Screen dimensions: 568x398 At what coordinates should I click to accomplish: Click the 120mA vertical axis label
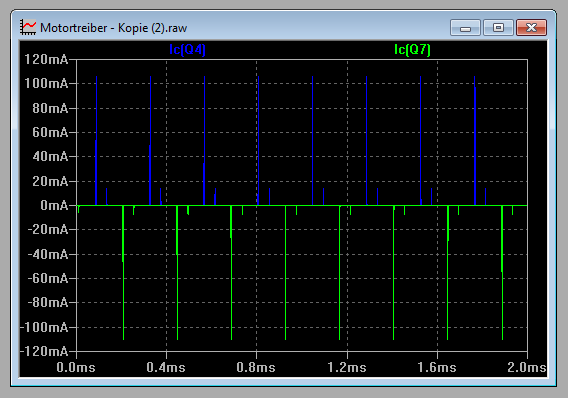click(x=46, y=59)
